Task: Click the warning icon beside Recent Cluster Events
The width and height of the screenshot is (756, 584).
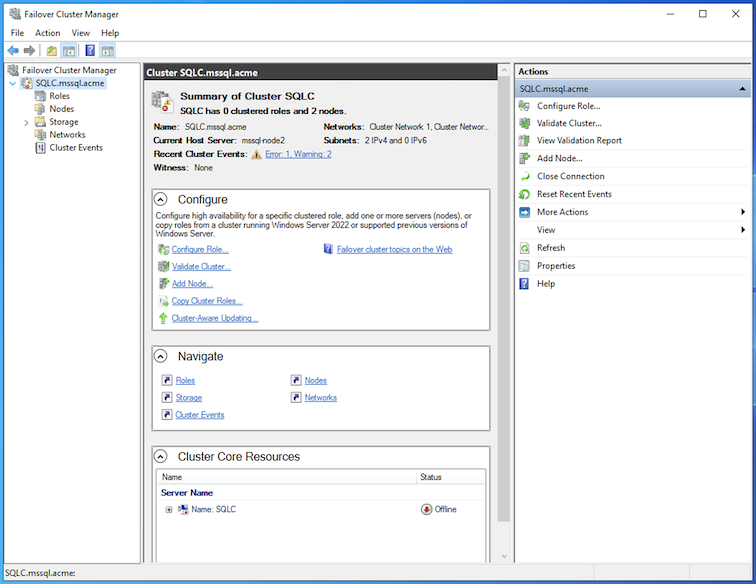Action: pyautogui.click(x=256, y=154)
